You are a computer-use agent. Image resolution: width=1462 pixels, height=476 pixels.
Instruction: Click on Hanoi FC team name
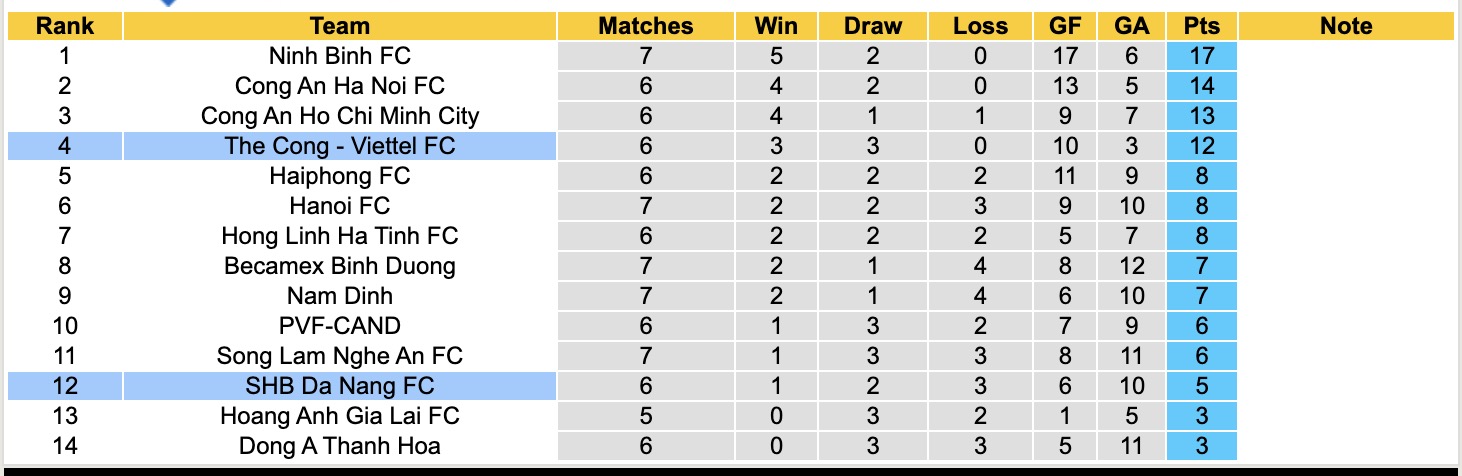(340, 206)
